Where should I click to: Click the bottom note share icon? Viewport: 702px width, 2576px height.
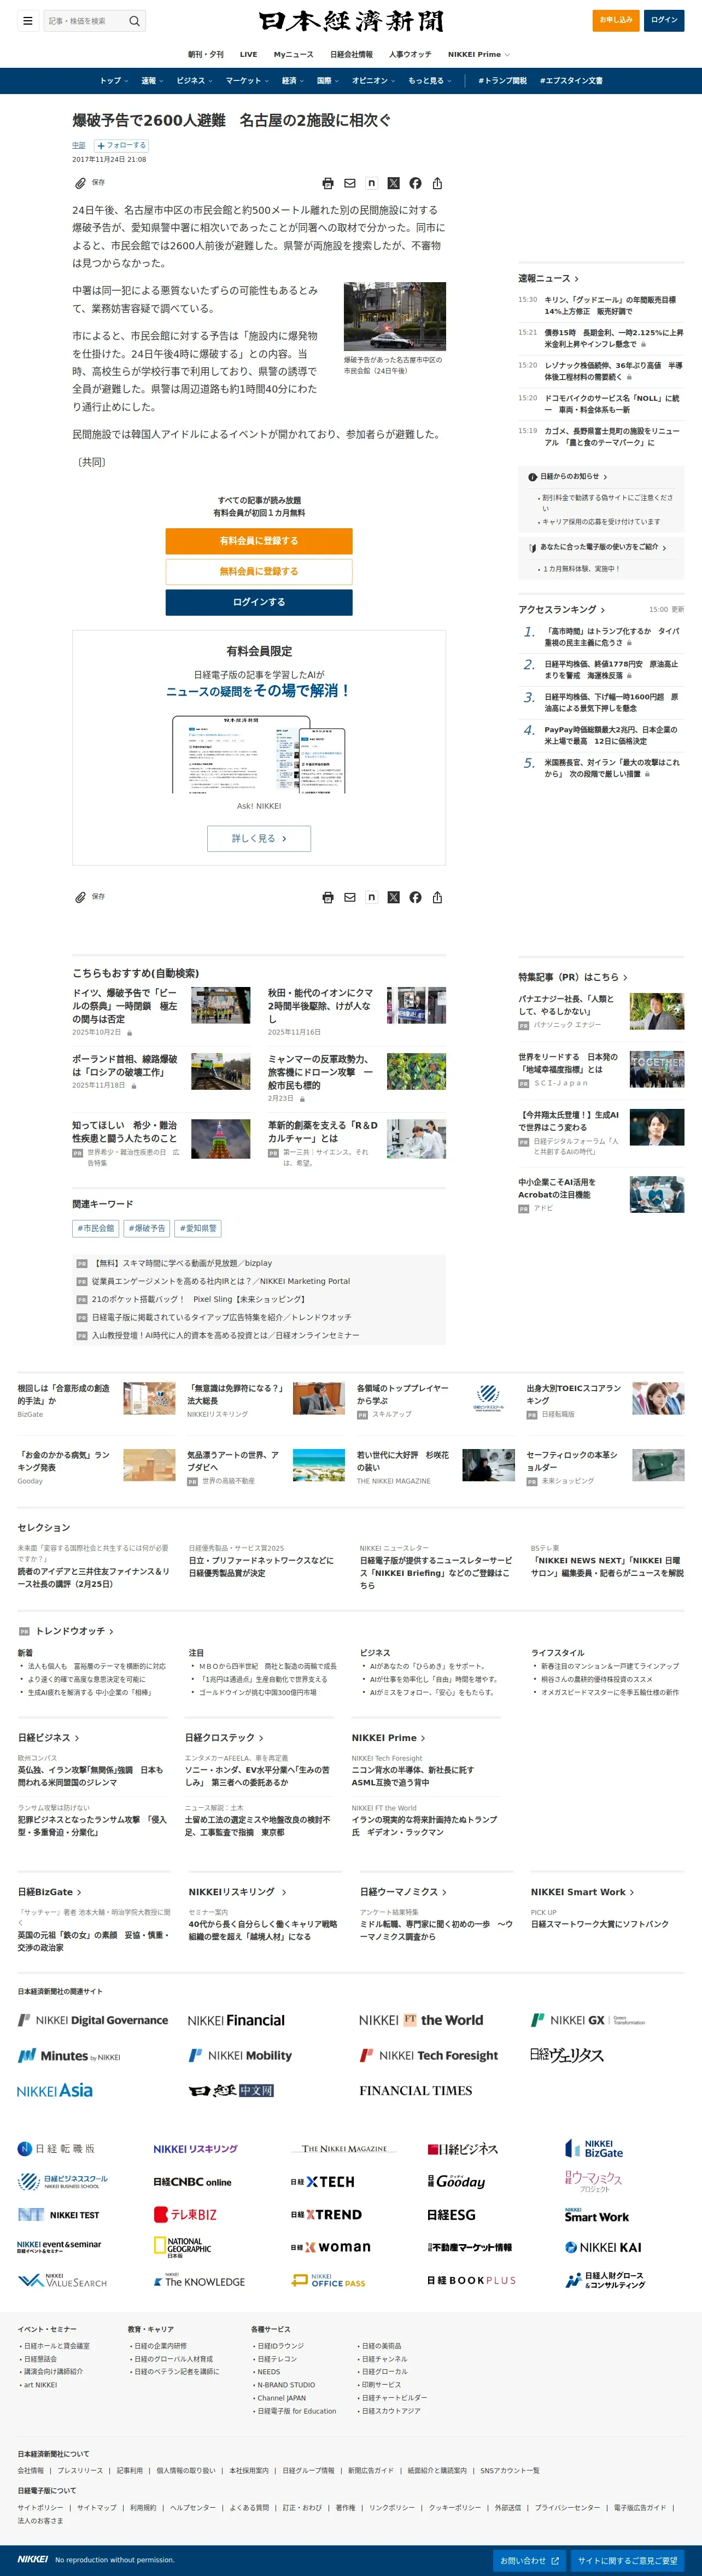[x=372, y=897]
